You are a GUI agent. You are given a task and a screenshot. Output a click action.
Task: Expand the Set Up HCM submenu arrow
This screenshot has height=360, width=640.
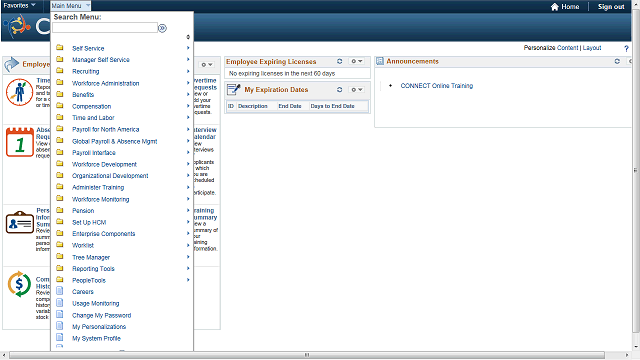pyautogui.click(x=188, y=222)
